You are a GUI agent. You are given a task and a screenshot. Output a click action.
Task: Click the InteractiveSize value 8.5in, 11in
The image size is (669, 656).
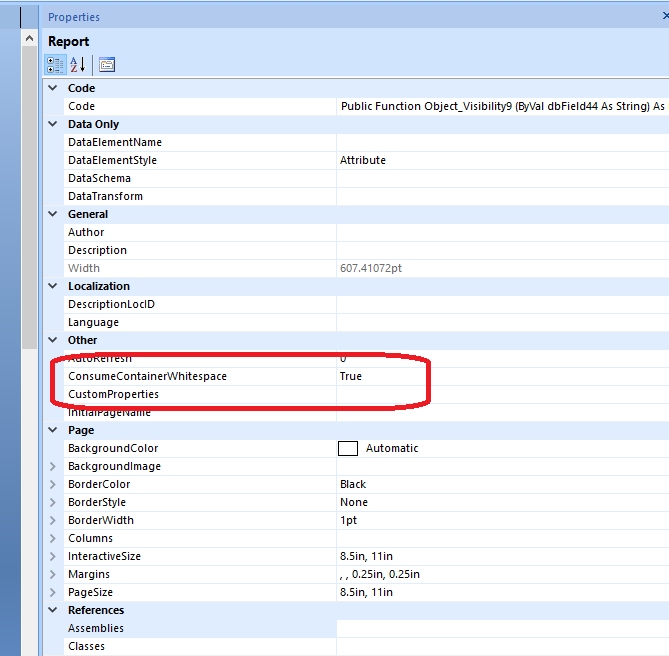tap(366, 556)
